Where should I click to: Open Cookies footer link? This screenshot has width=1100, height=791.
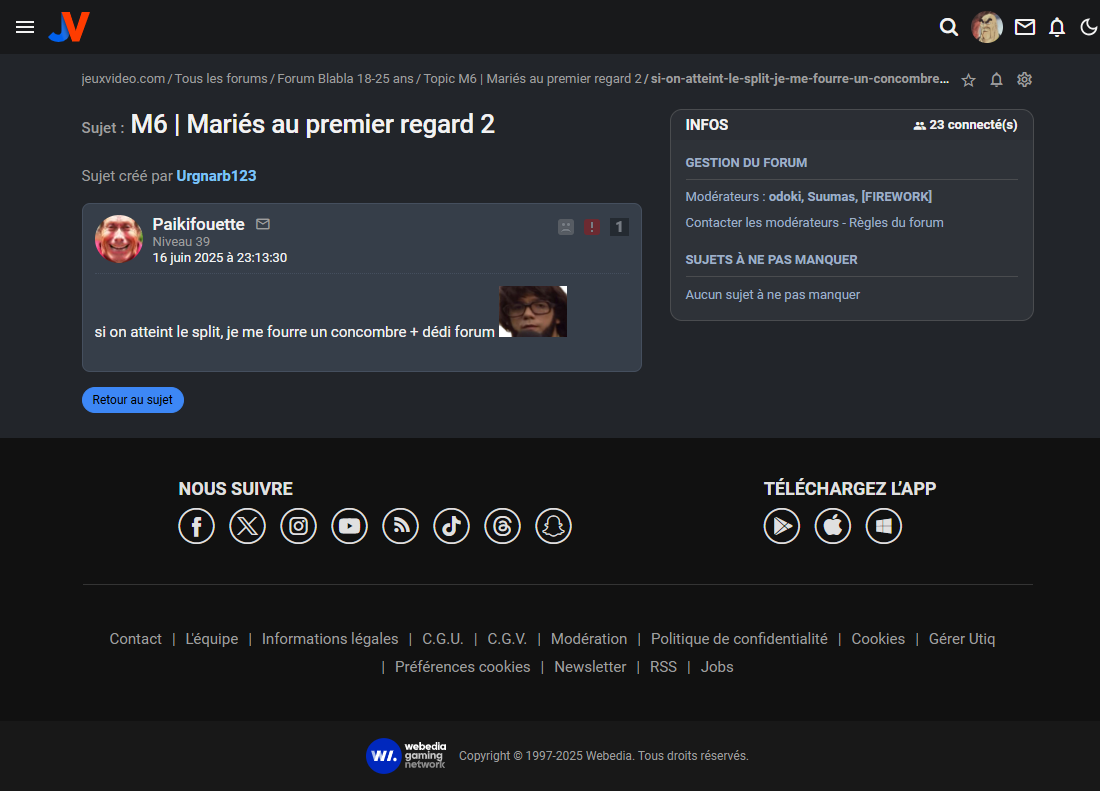878,639
